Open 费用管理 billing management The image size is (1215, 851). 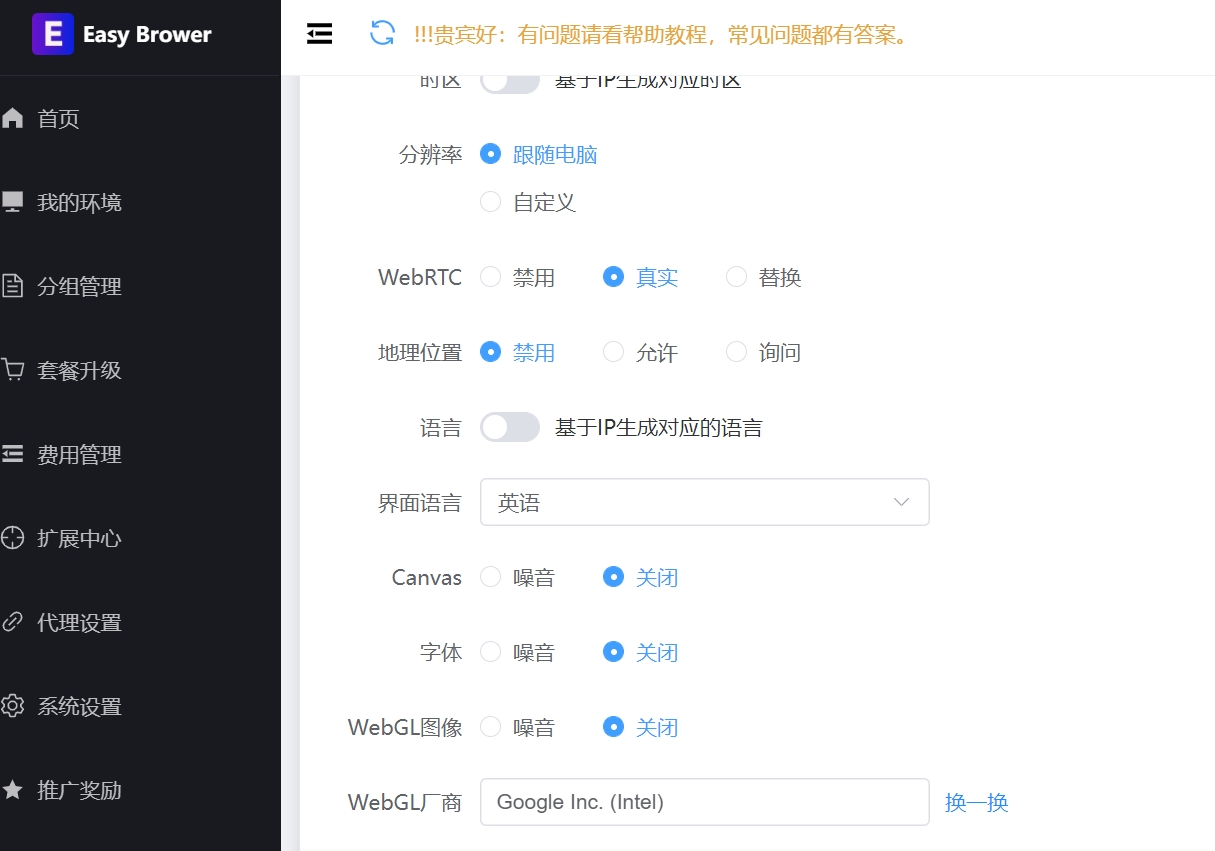(x=73, y=454)
